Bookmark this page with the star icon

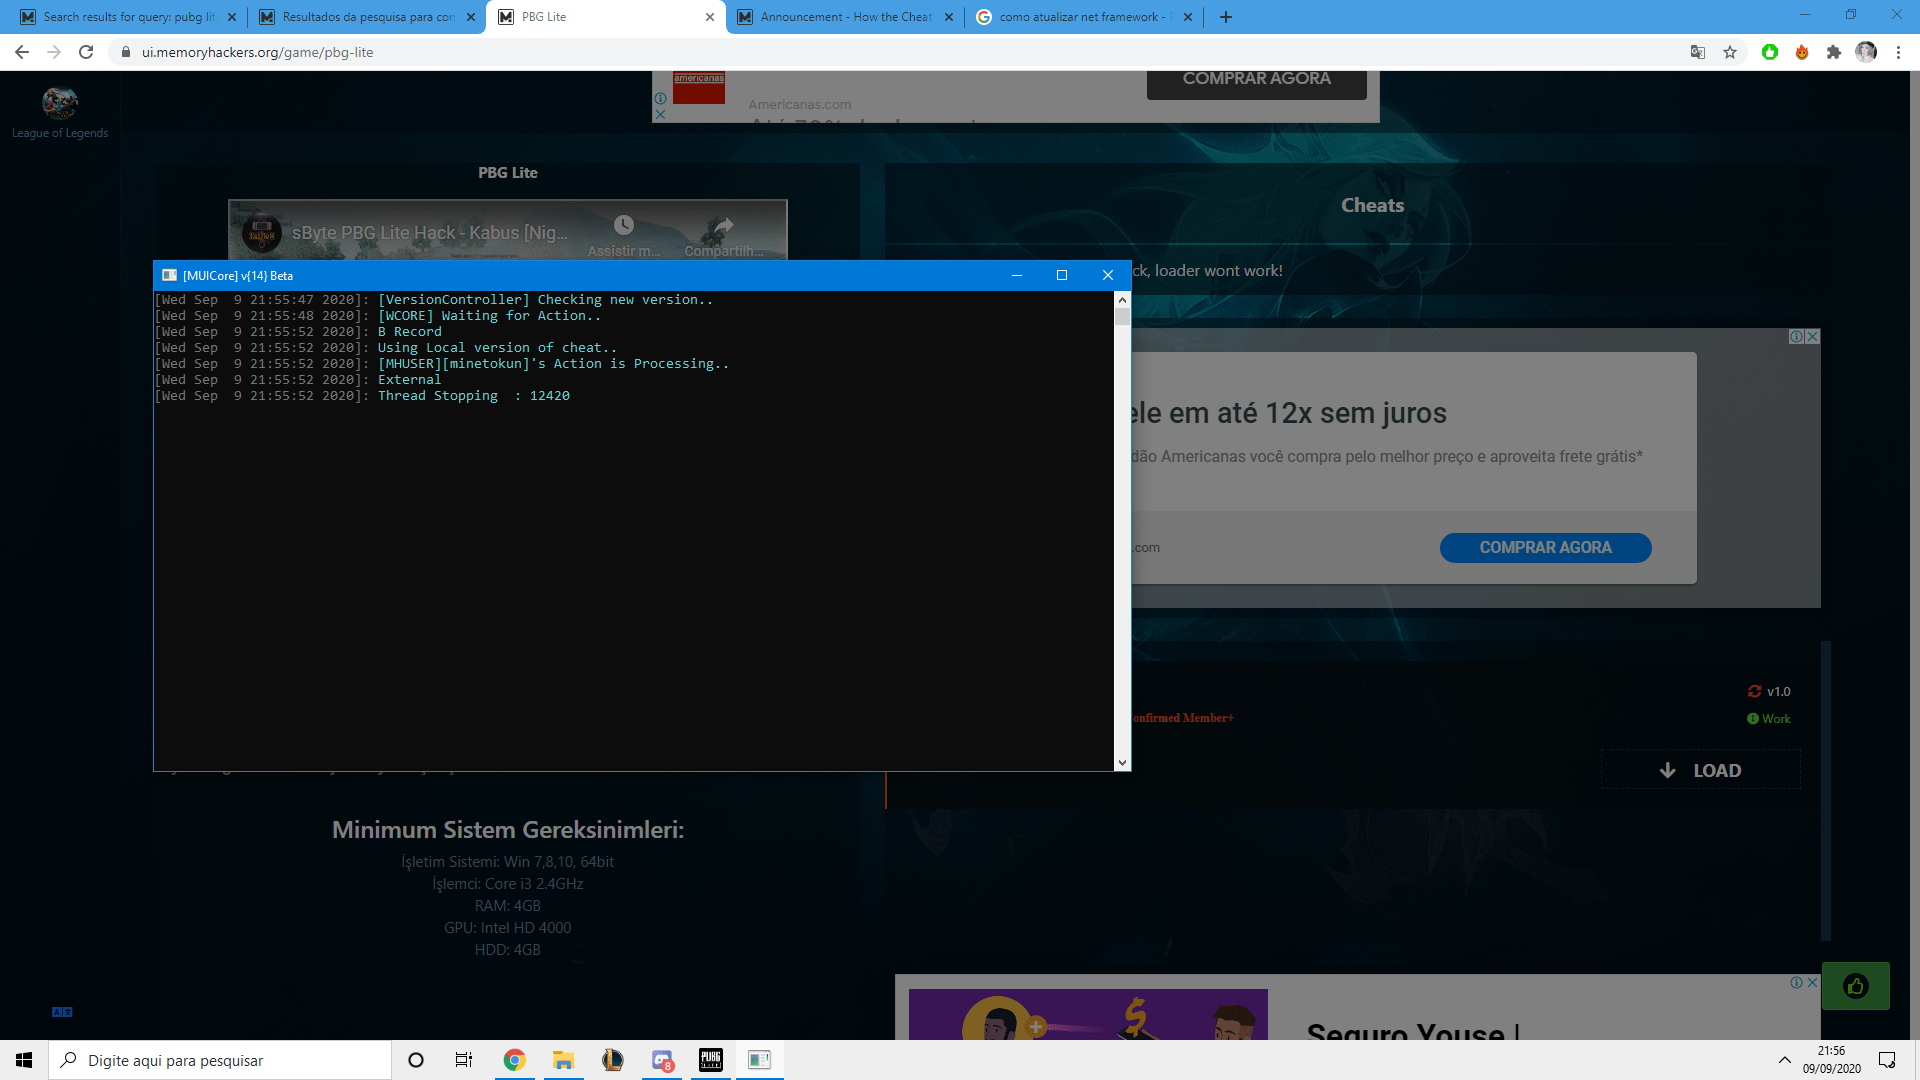1730,52
